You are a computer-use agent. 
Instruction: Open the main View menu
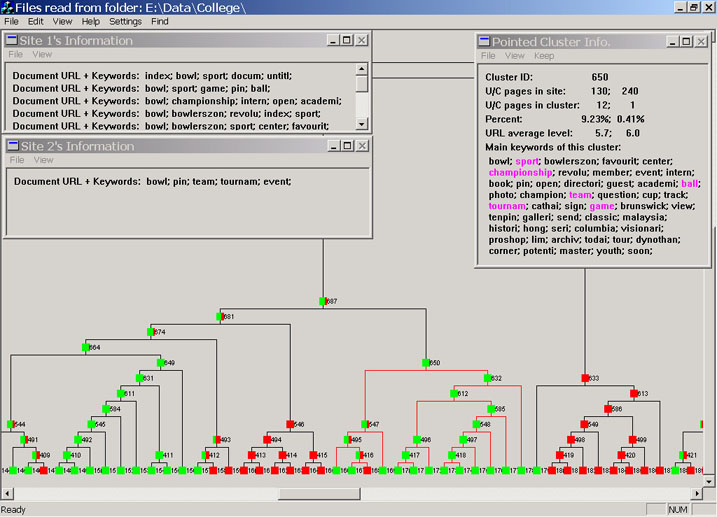coord(62,21)
